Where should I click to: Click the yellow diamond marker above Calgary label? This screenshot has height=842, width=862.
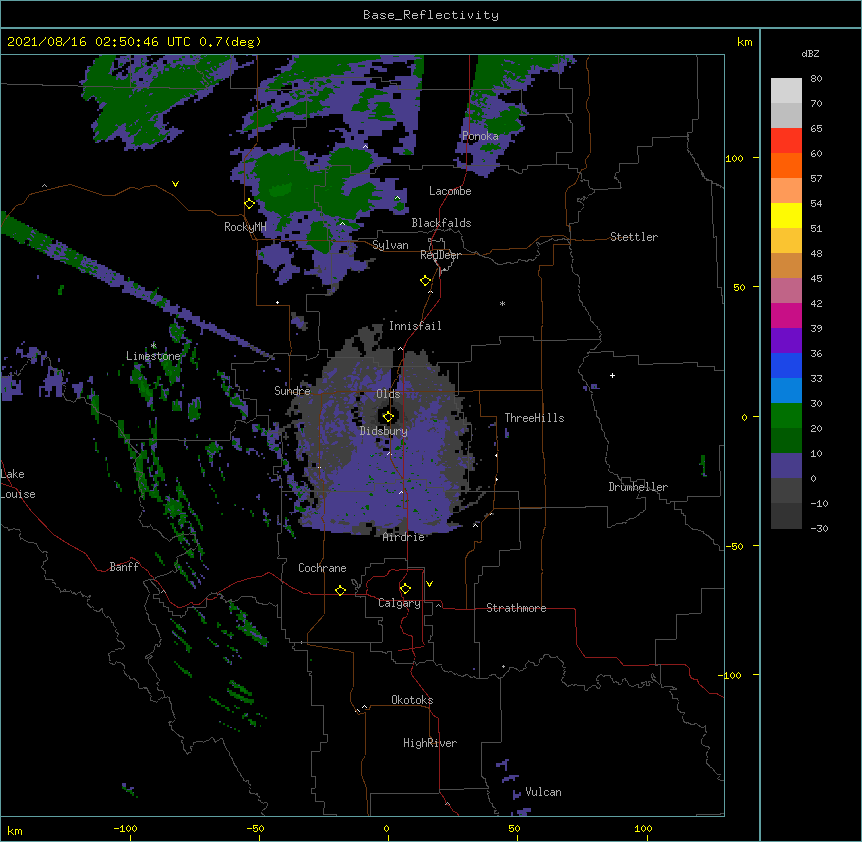(x=405, y=589)
